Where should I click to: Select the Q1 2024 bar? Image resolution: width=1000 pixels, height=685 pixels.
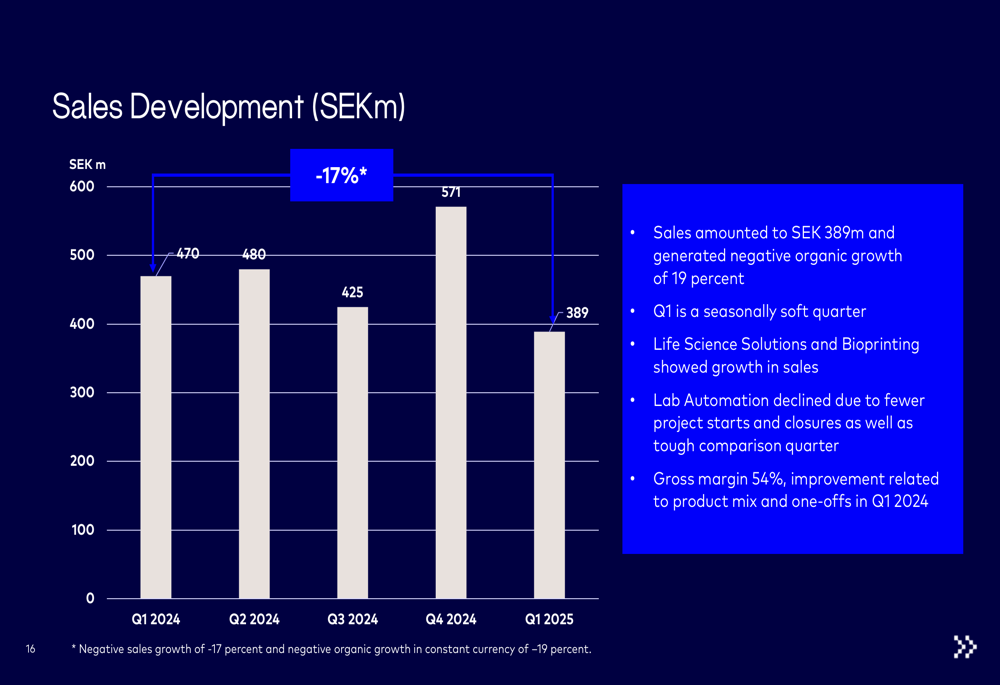pyautogui.click(x=156, y=437)
